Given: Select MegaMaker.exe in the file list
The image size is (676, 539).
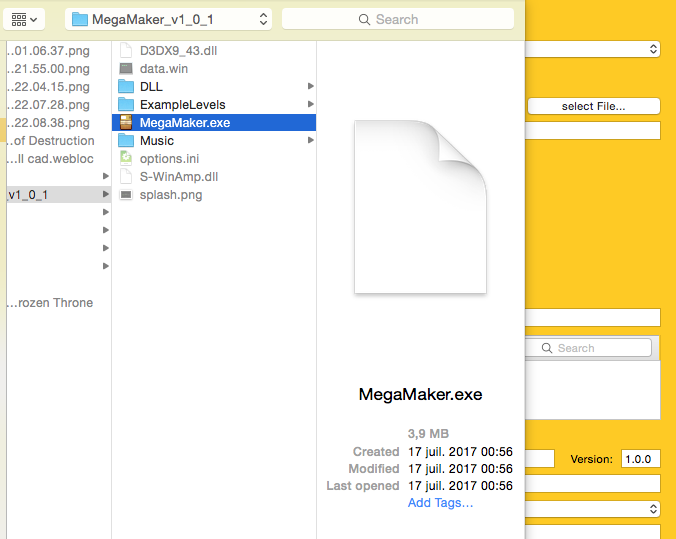Looking at the screenshot, I should [x=214, y=122].
